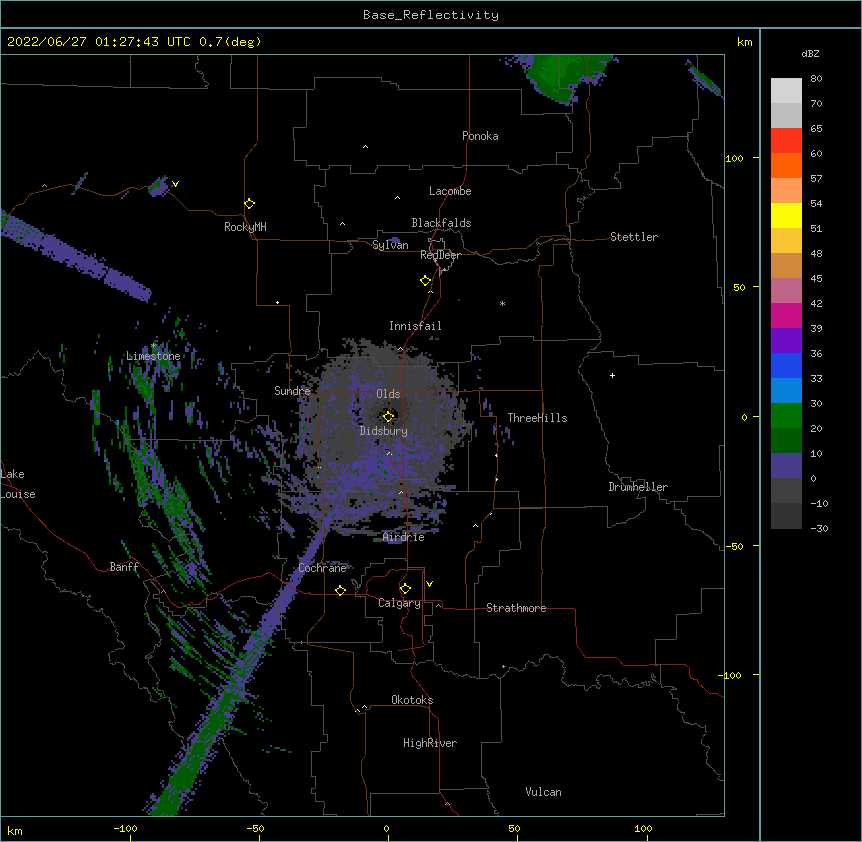The height and width of the screenshot is (842, 862).
Task: Click the yellow marker south of Cochrane
Action: [340, 590]
